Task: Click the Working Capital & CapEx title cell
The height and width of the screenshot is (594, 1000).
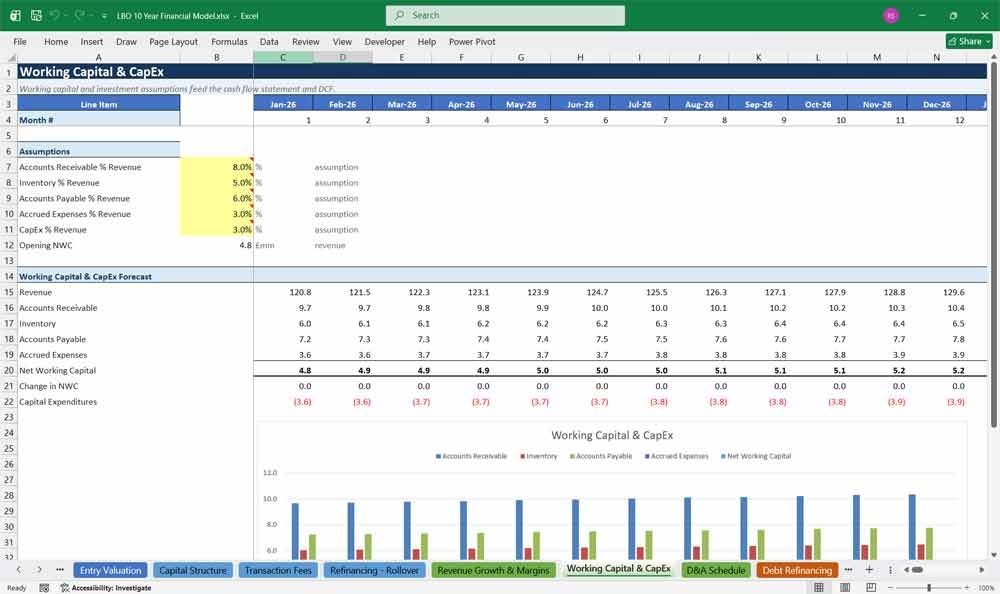Action: (x=99, y=72)
